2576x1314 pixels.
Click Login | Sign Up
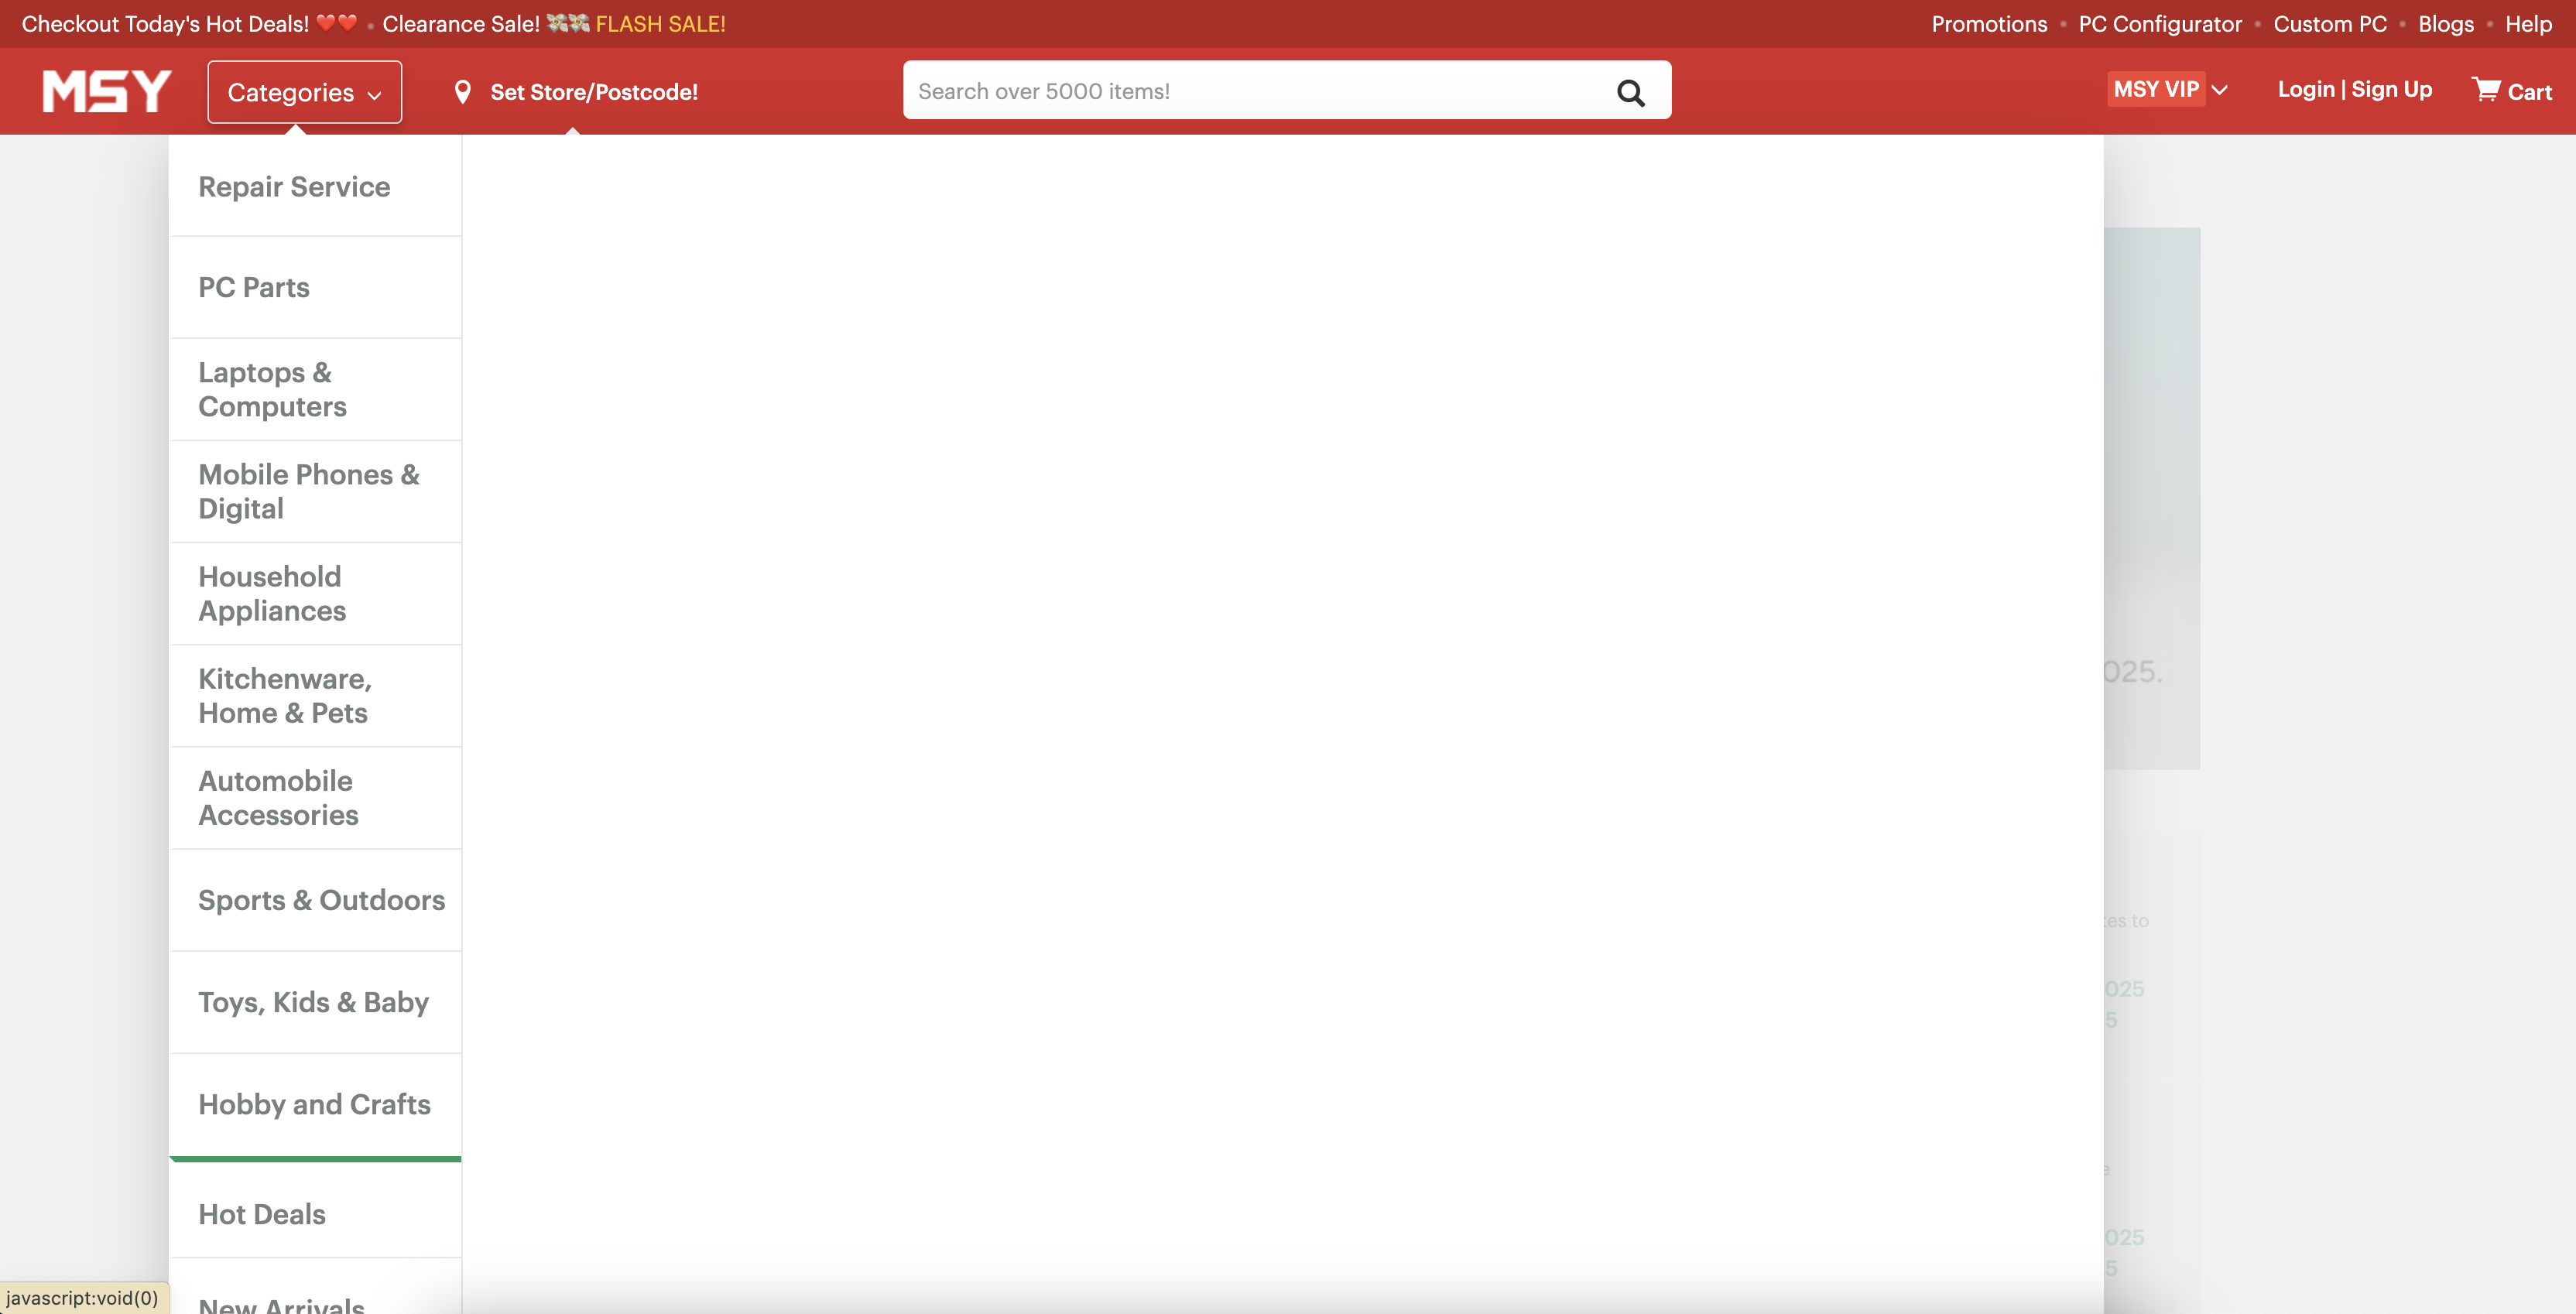point(2354,89)
